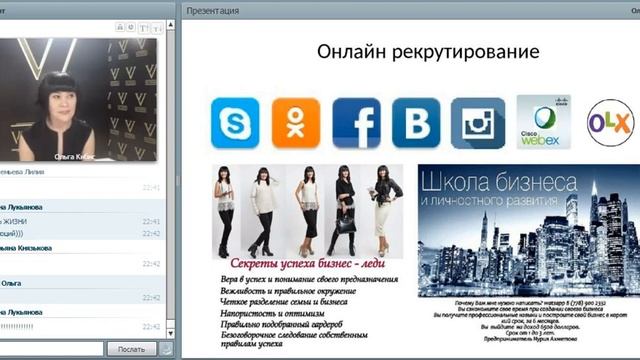Increase chat font size with large T icon

(x=144, y=28)
